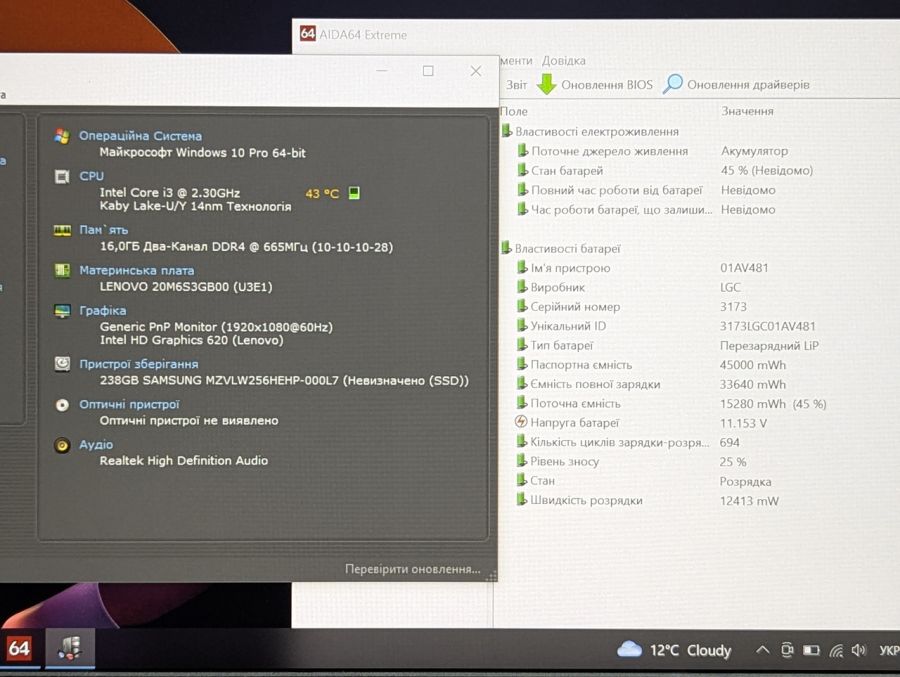900x677 pixels.
Task: Click the 45000 mWh value
Action: tap(752, 365)
